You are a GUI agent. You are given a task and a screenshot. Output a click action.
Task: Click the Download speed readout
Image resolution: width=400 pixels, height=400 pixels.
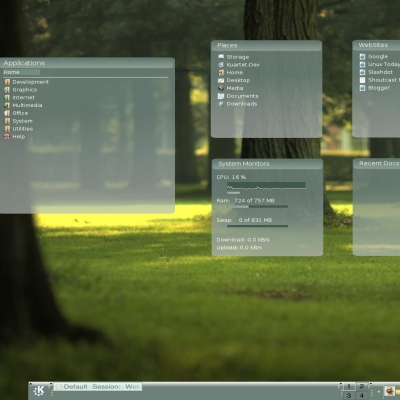243,240
